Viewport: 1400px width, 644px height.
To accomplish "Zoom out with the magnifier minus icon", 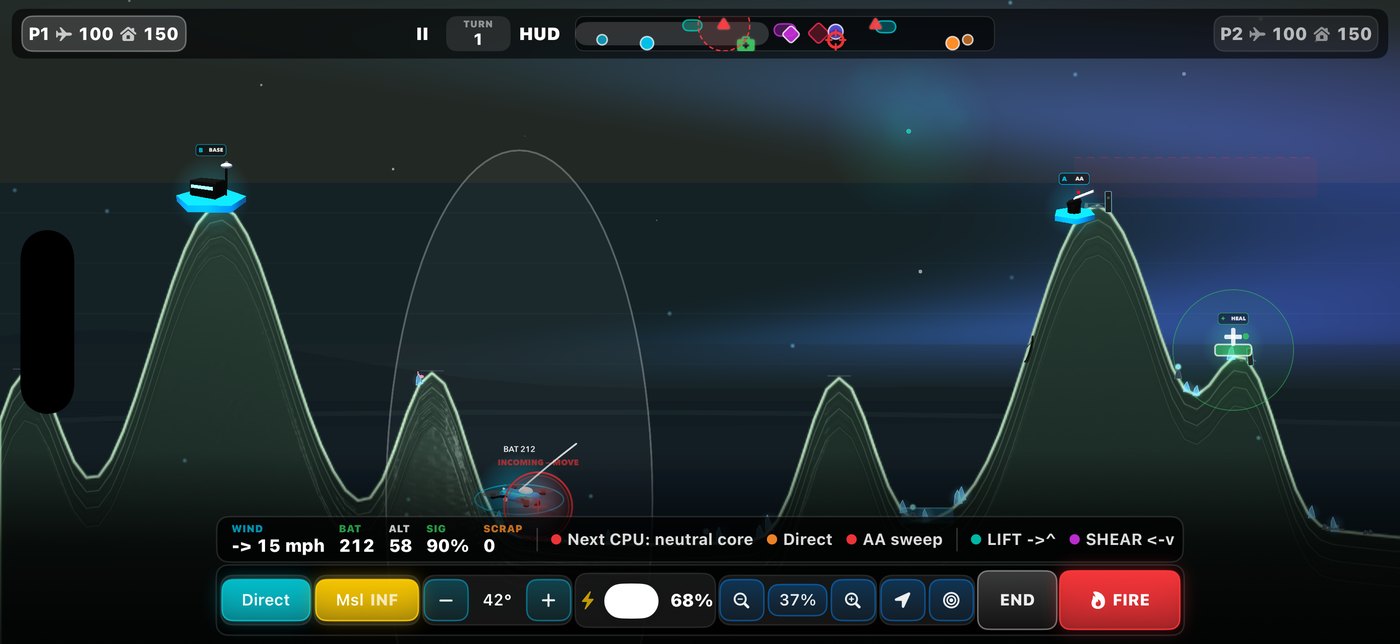I will (x=742, y=600).
